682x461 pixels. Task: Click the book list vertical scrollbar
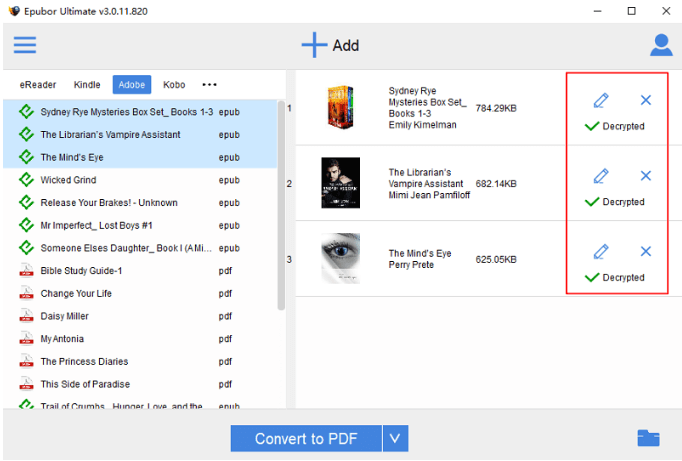[x=281, y=200]
